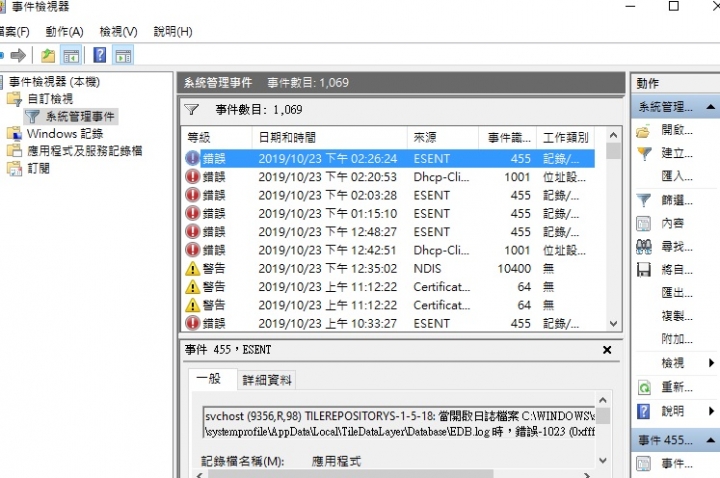Select 應用程式及服務記錄檔 tree node
The width and height of the screenshot is (720, 478).
click(84, 151)
